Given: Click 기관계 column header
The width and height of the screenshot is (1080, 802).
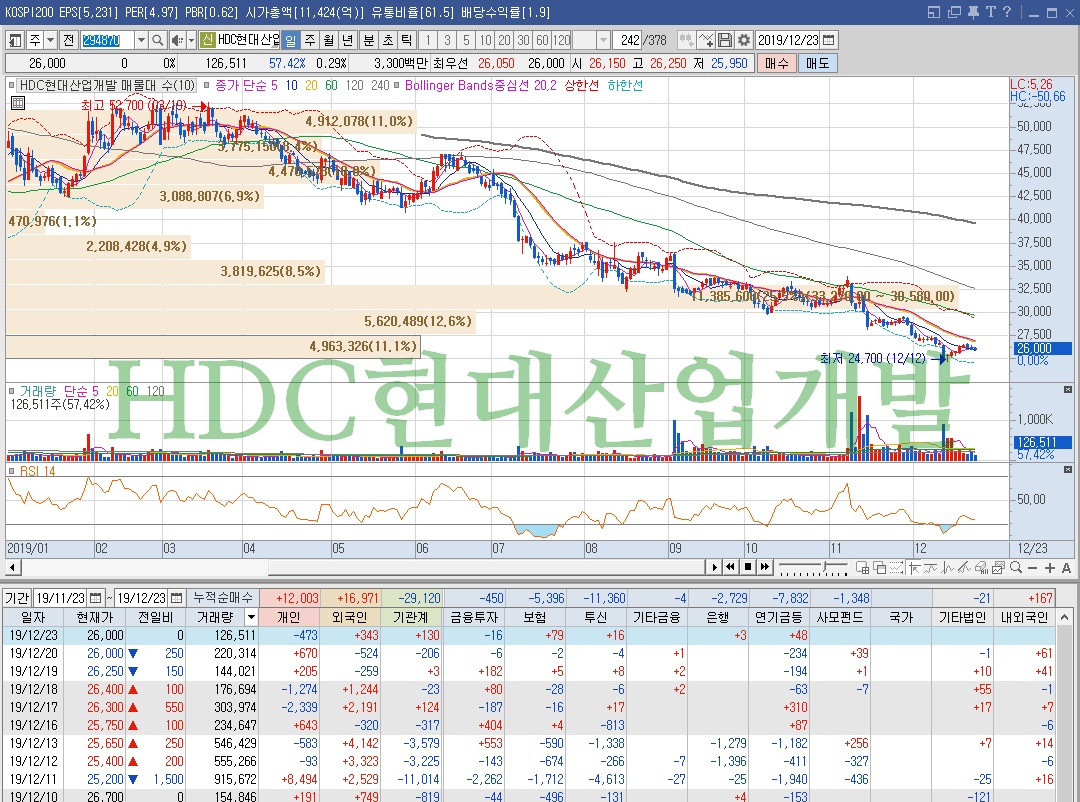Looking at the screenshot, I should point(411,617).
